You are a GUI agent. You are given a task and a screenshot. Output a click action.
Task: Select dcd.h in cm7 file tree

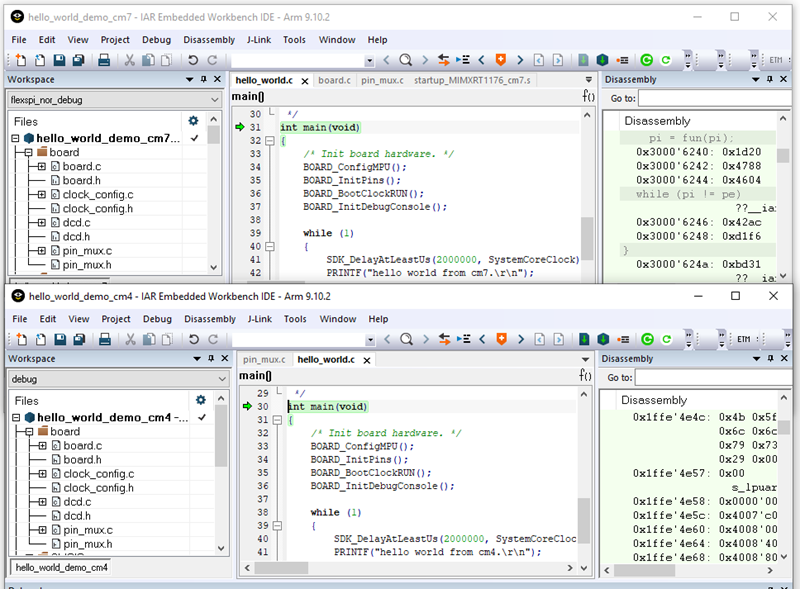pos(76,237)
